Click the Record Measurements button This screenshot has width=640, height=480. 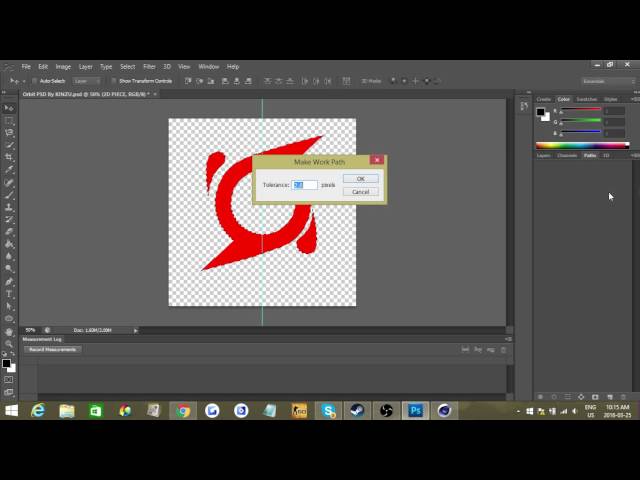pyautogui.click(x=52, y=350)
